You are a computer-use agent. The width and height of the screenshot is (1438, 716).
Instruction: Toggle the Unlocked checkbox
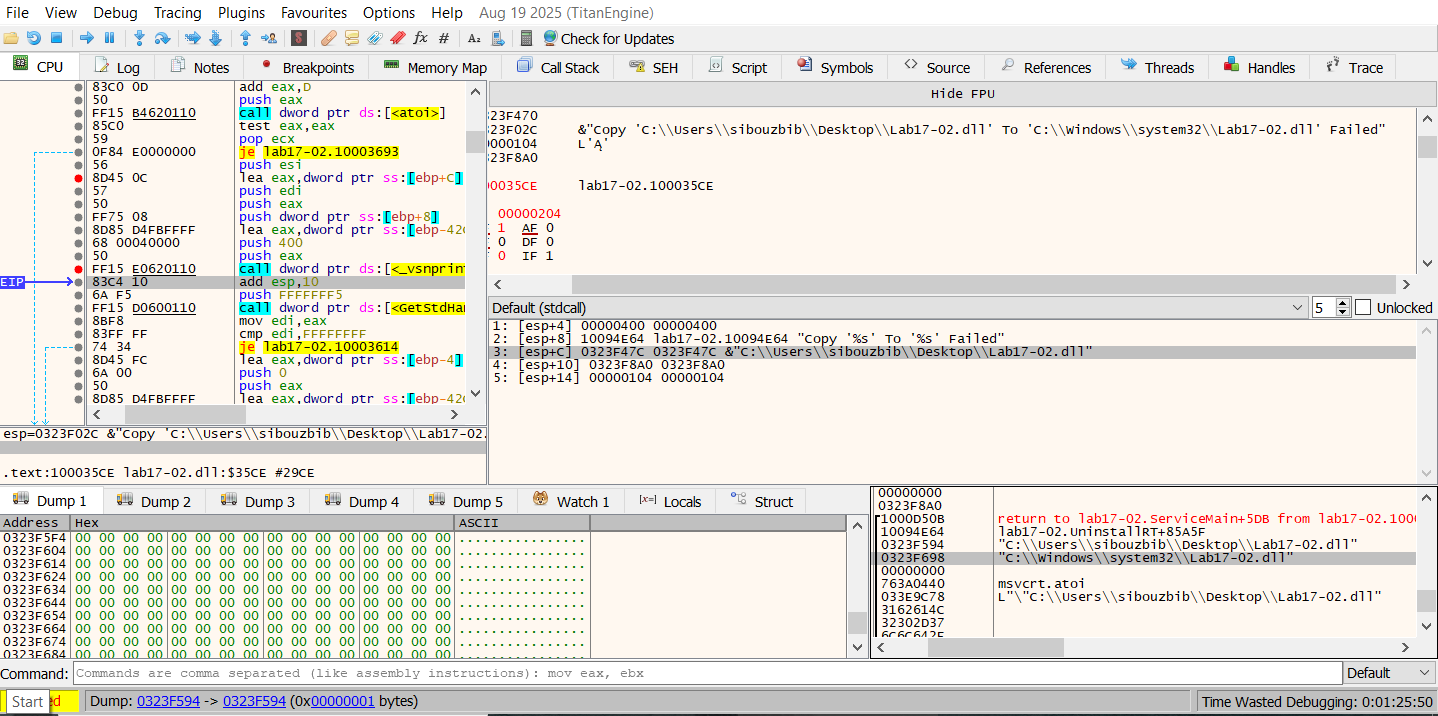(1363, 308)
